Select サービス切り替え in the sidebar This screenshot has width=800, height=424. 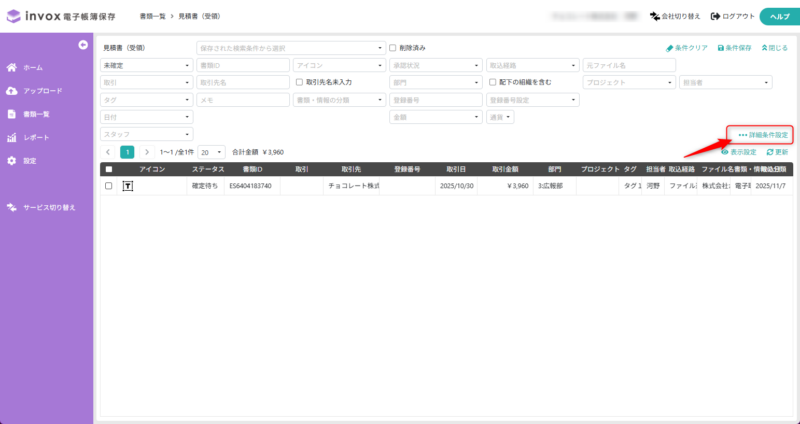(41, 208)
